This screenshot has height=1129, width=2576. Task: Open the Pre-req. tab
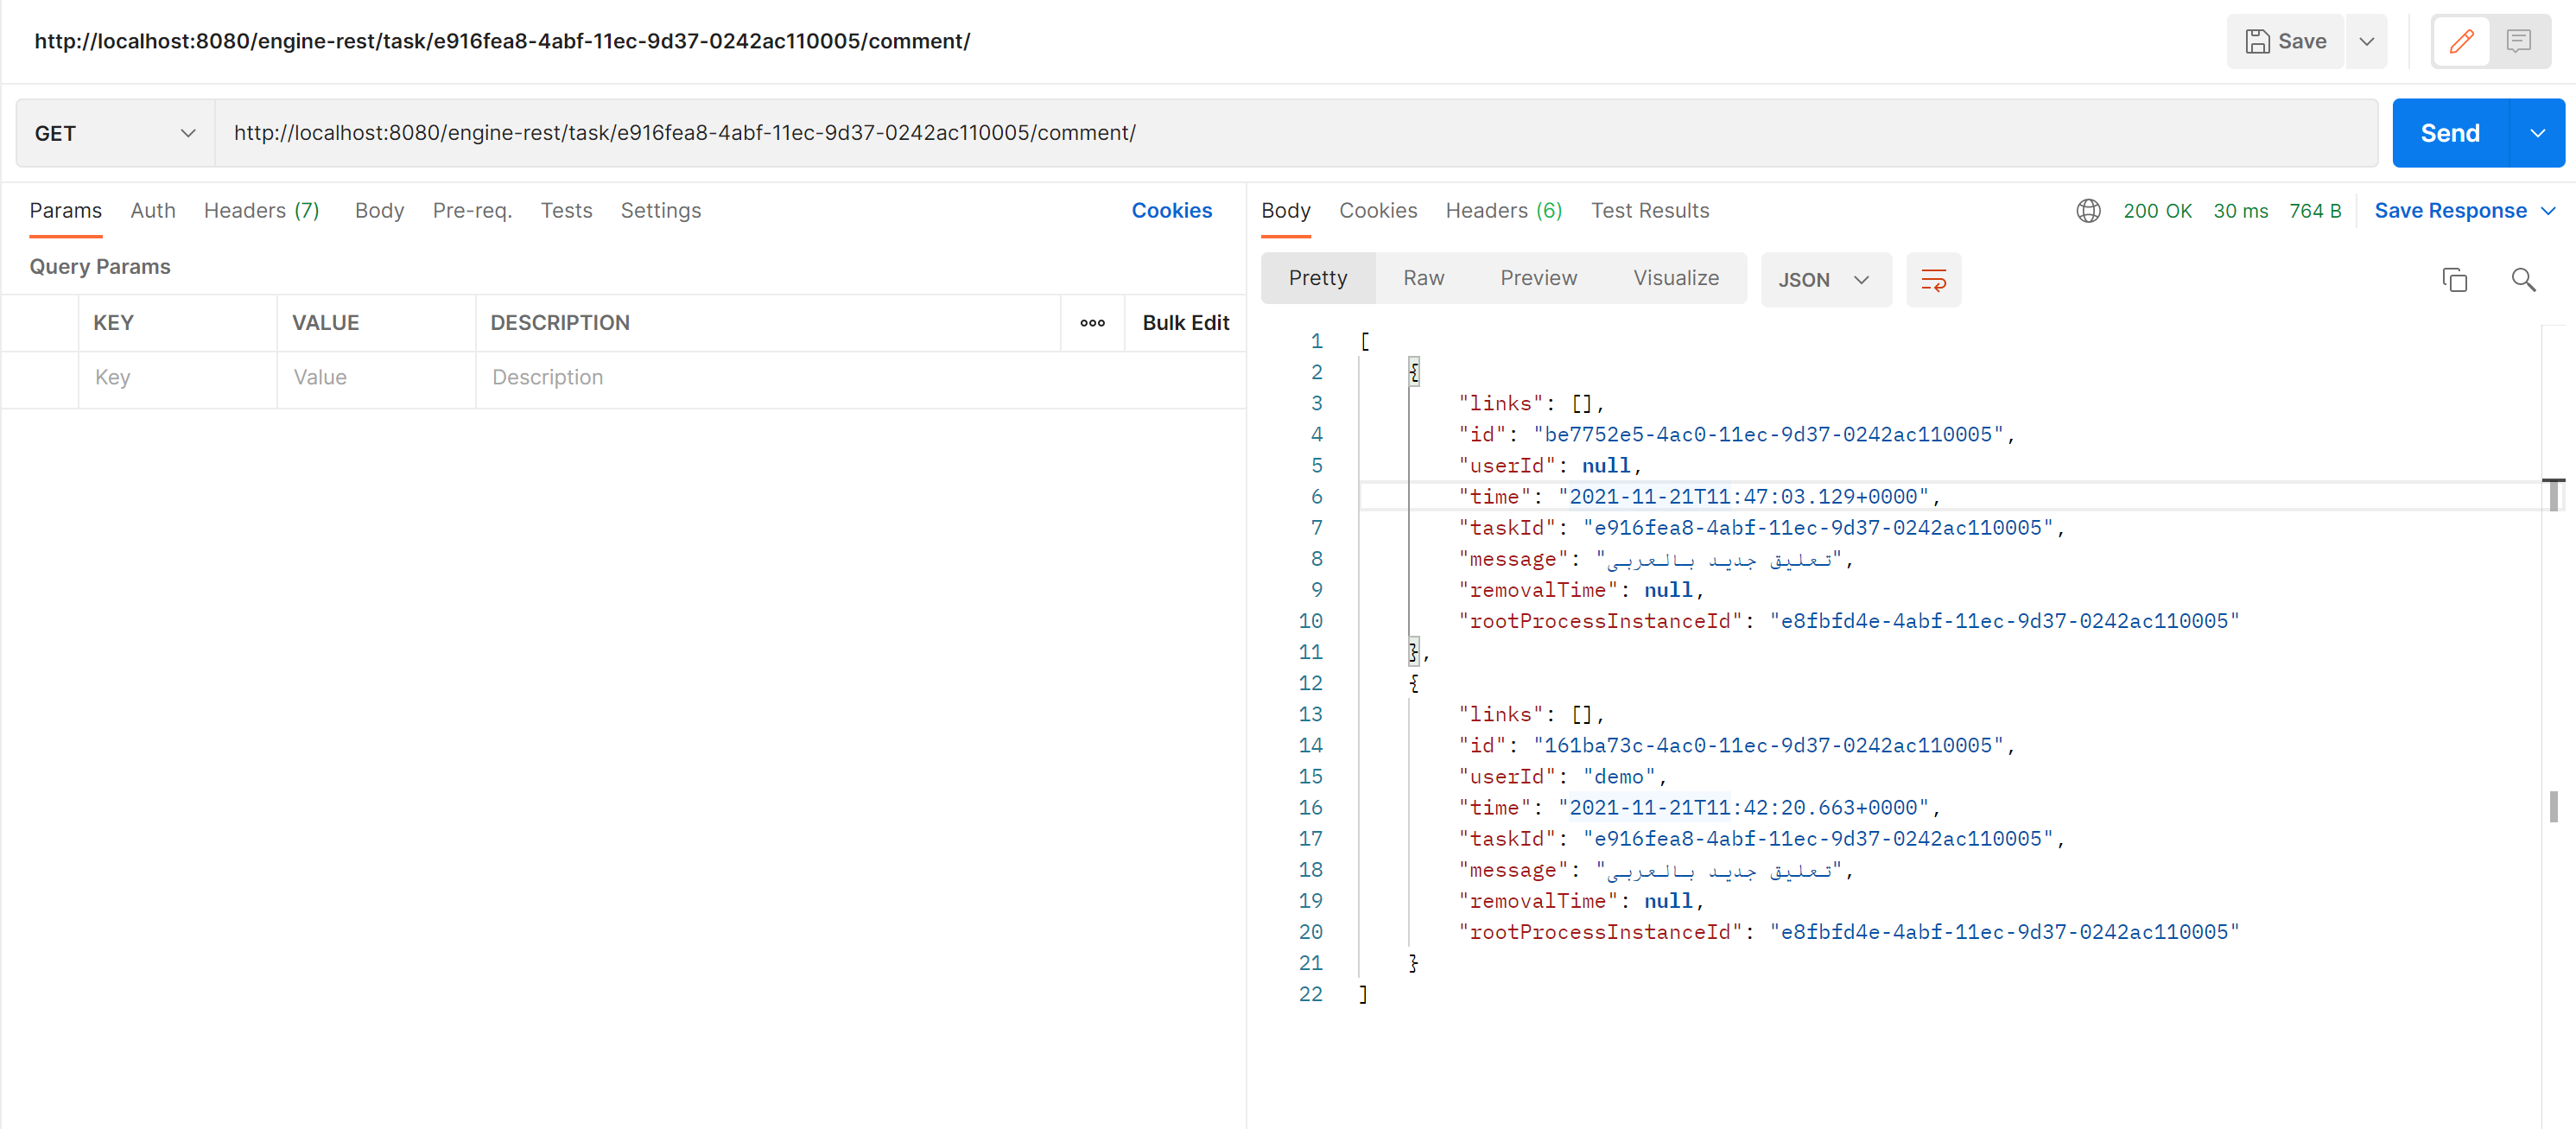coord(472,211)
